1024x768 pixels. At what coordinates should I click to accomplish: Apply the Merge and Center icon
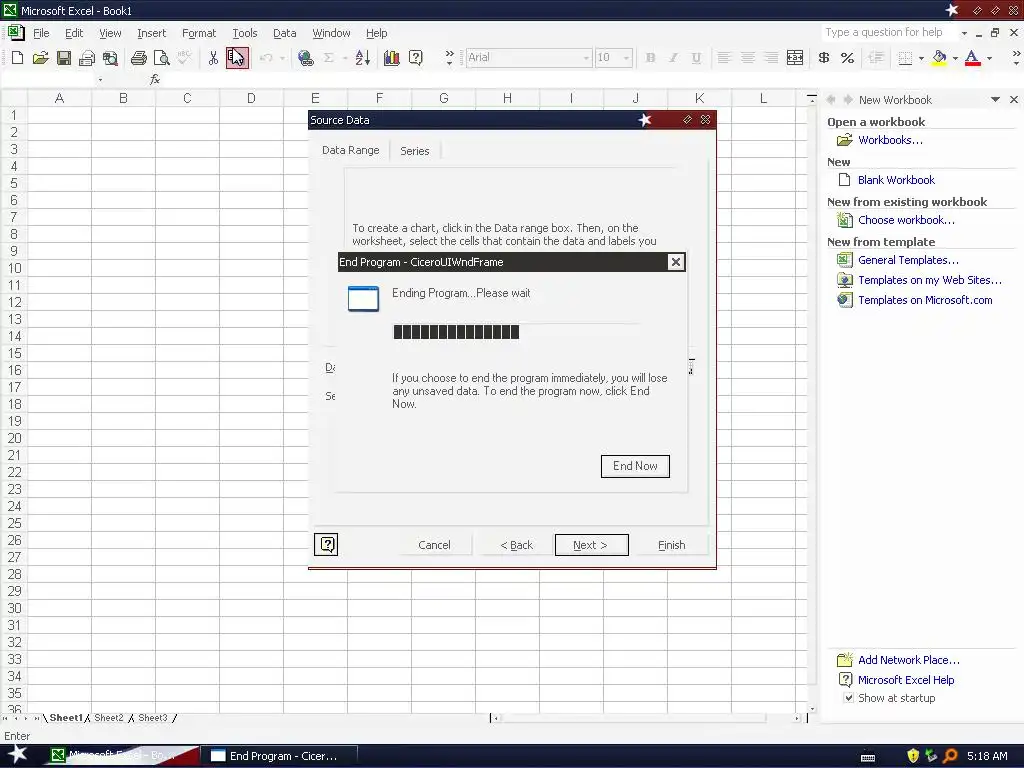[x=795, y=57]
